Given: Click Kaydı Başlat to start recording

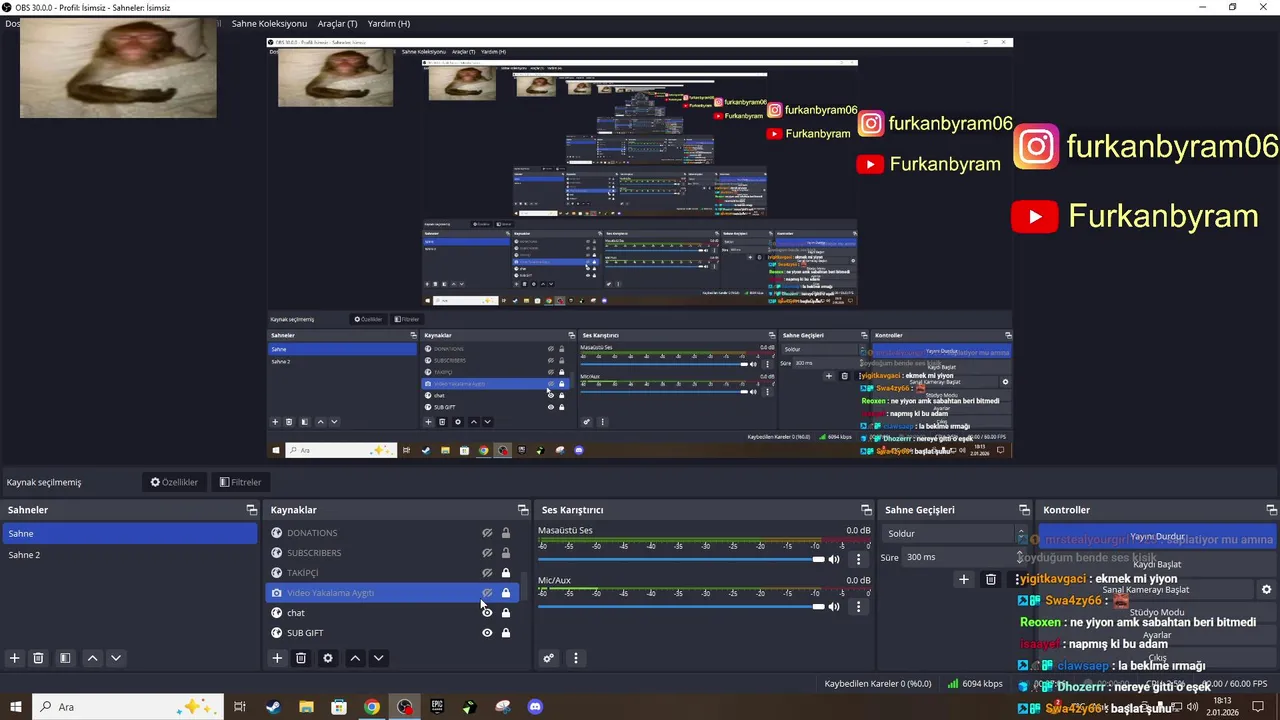Looking at the screenshot, I should click(x=1157, y=564).
